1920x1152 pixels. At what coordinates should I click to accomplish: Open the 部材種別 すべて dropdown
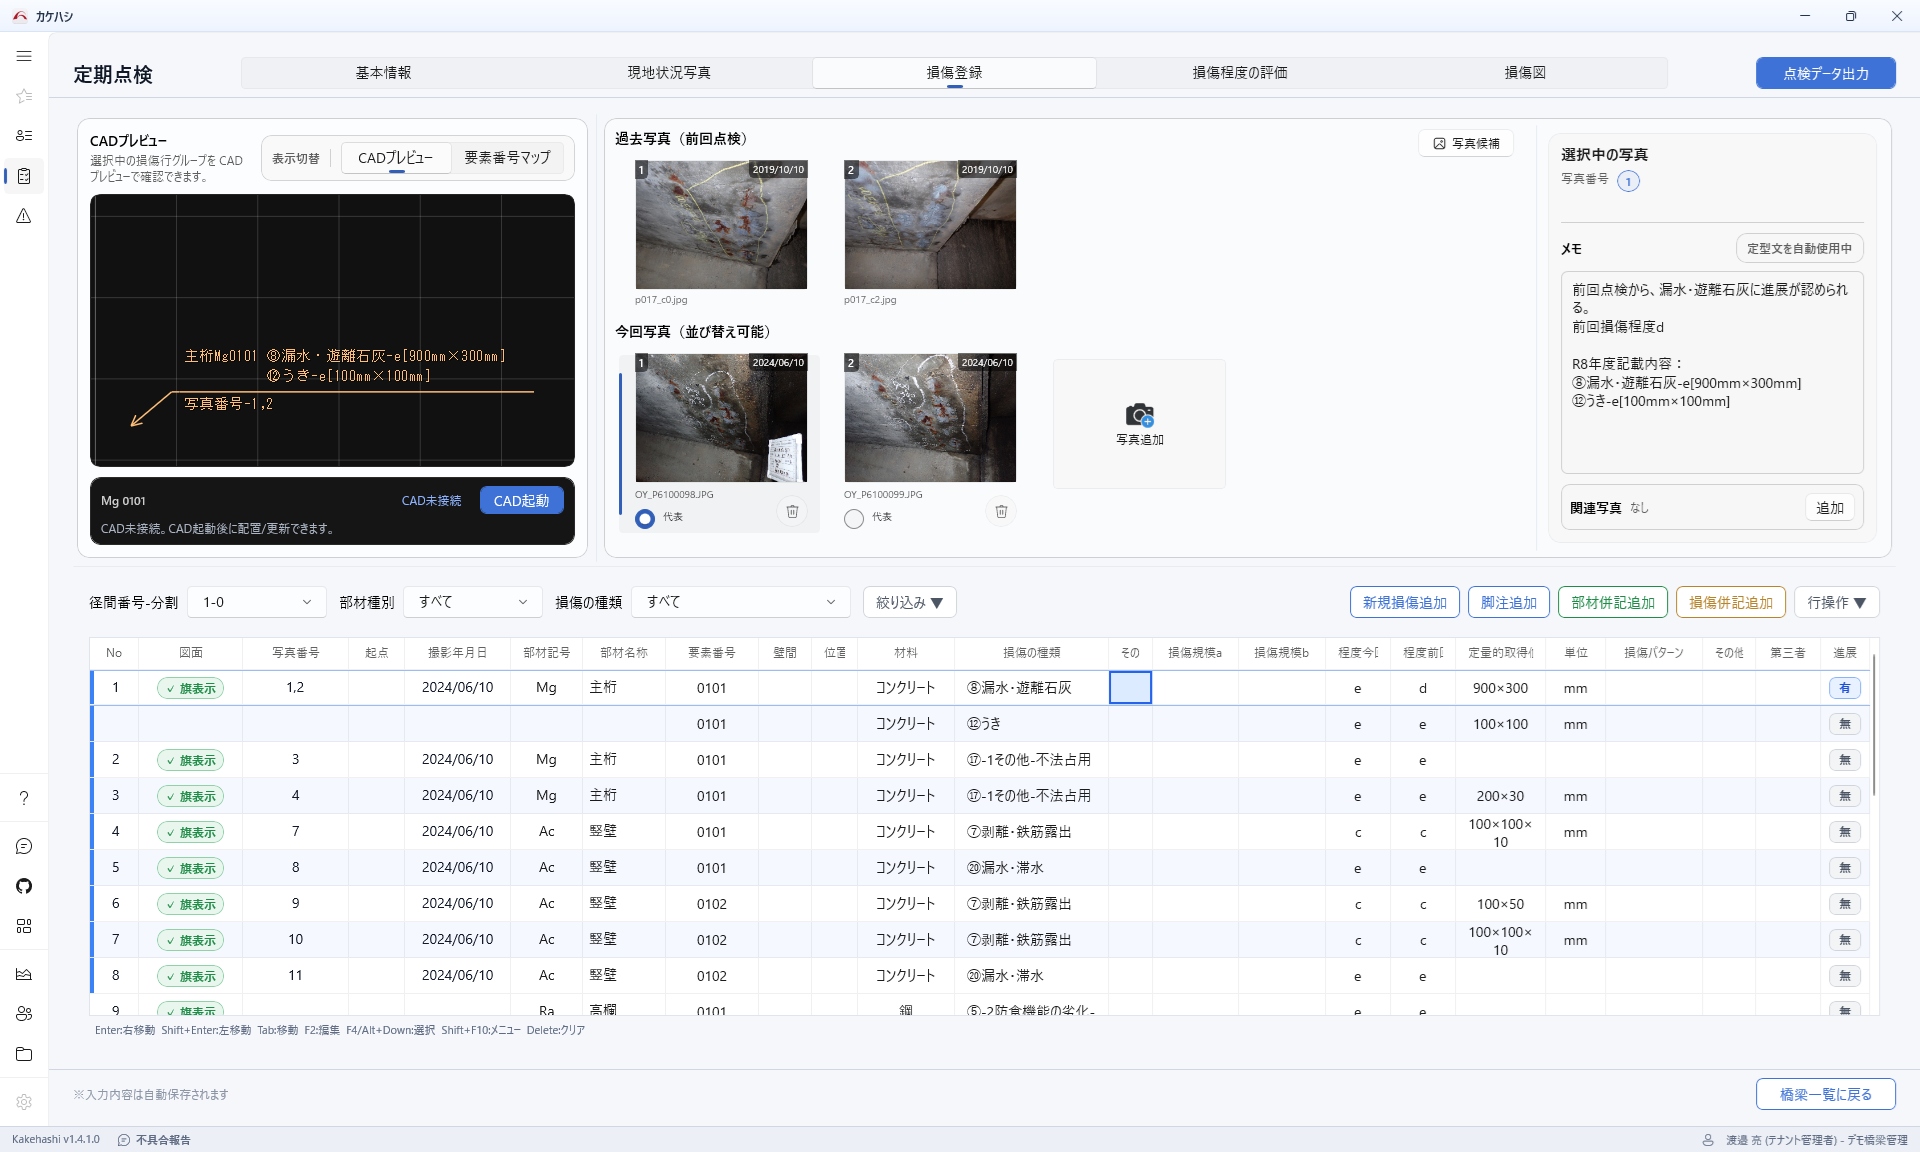point(473,602)
